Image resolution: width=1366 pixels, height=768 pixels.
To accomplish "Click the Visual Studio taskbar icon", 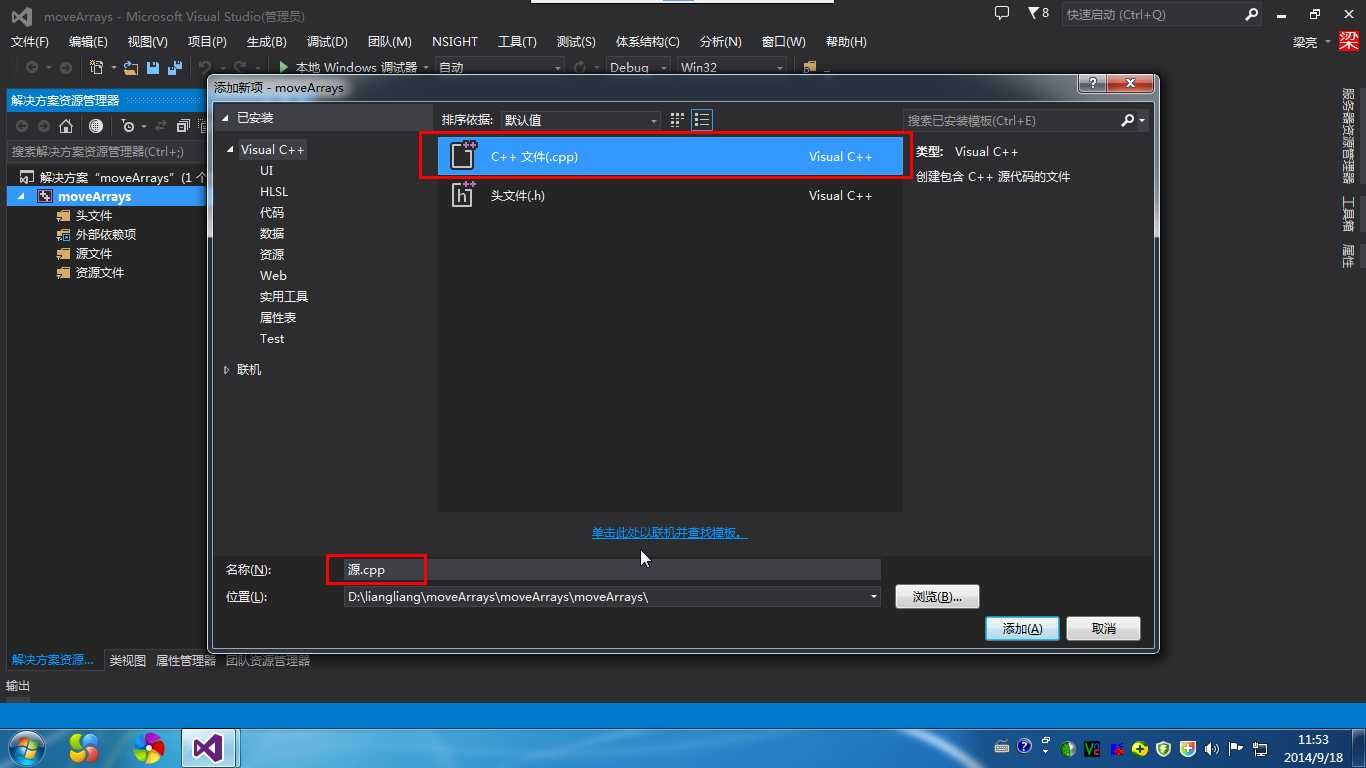I will point(208,748).
